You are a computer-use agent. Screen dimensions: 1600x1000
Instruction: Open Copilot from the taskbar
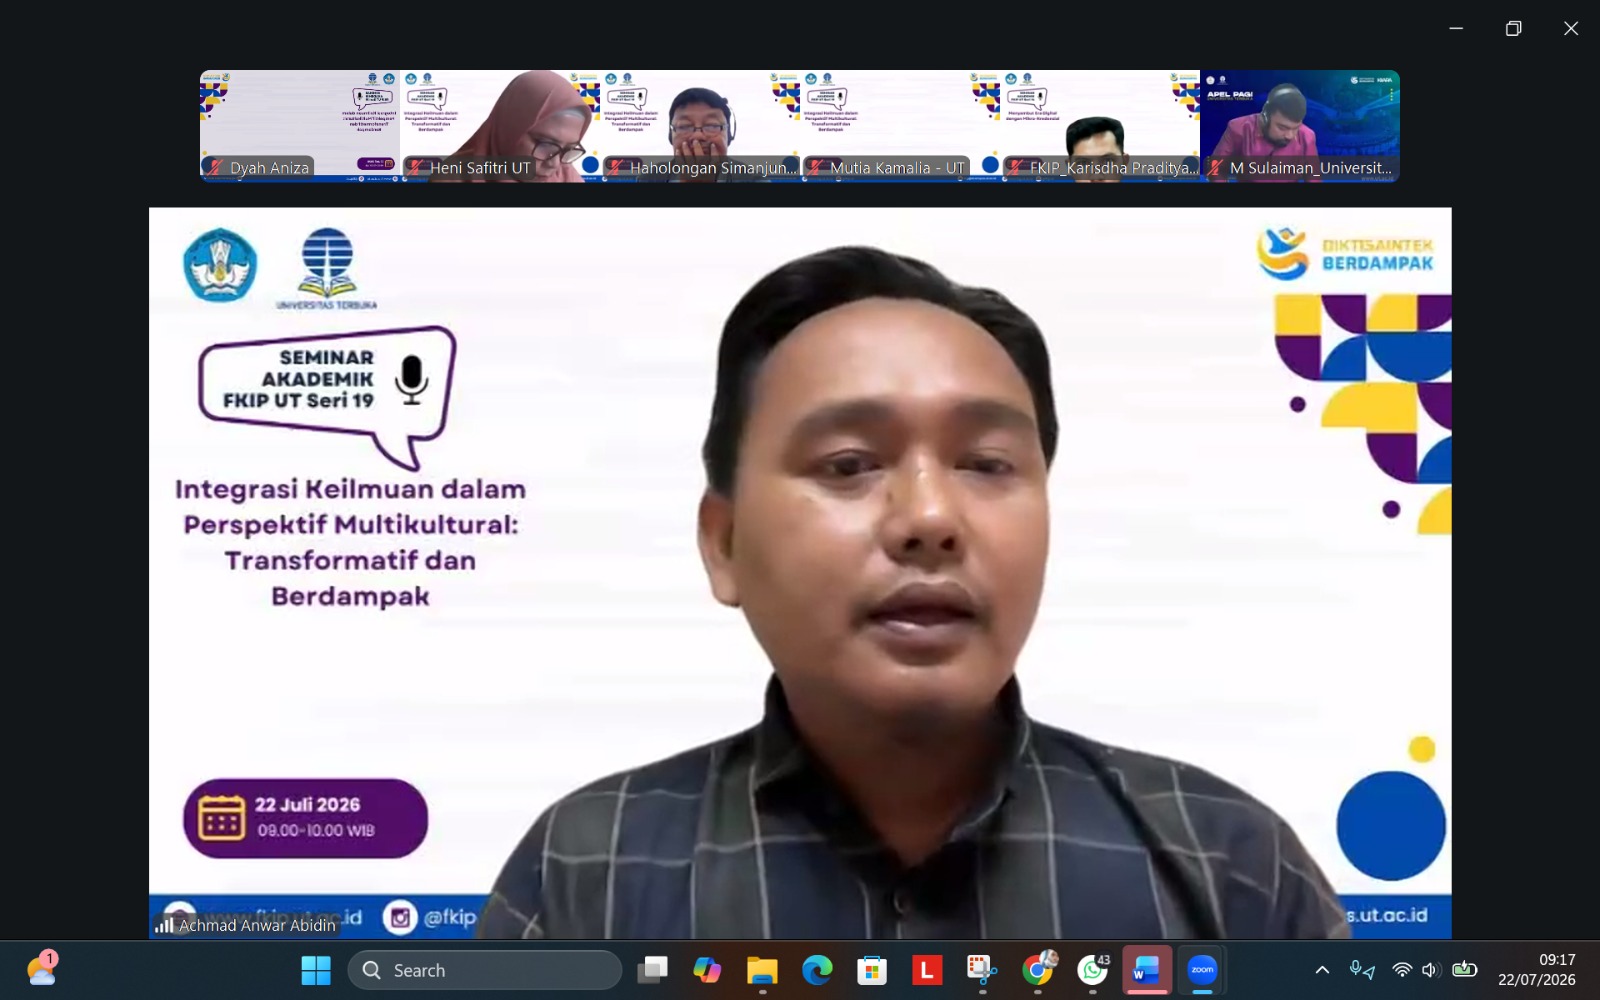click(707, 970)
